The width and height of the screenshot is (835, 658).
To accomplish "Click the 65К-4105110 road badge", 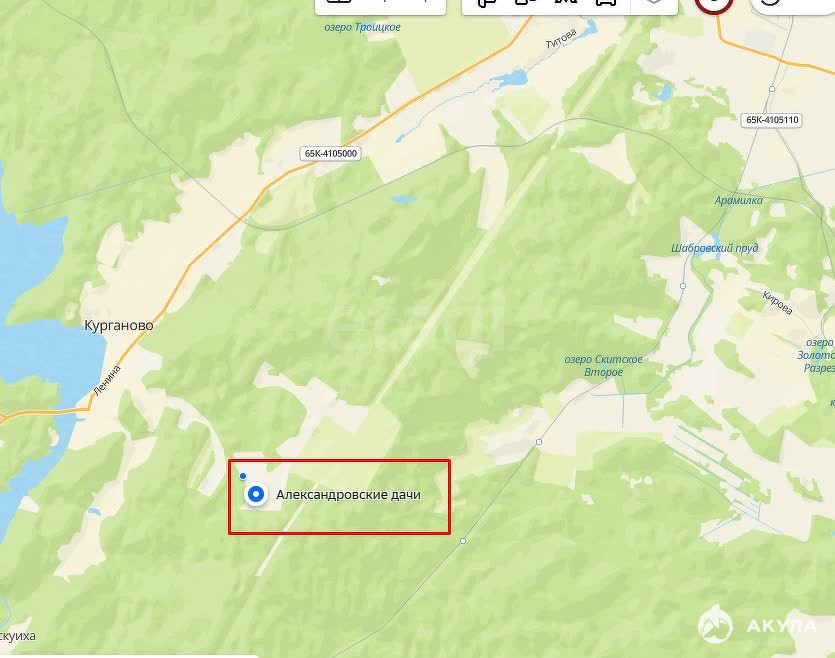I will tap(772, 120).
